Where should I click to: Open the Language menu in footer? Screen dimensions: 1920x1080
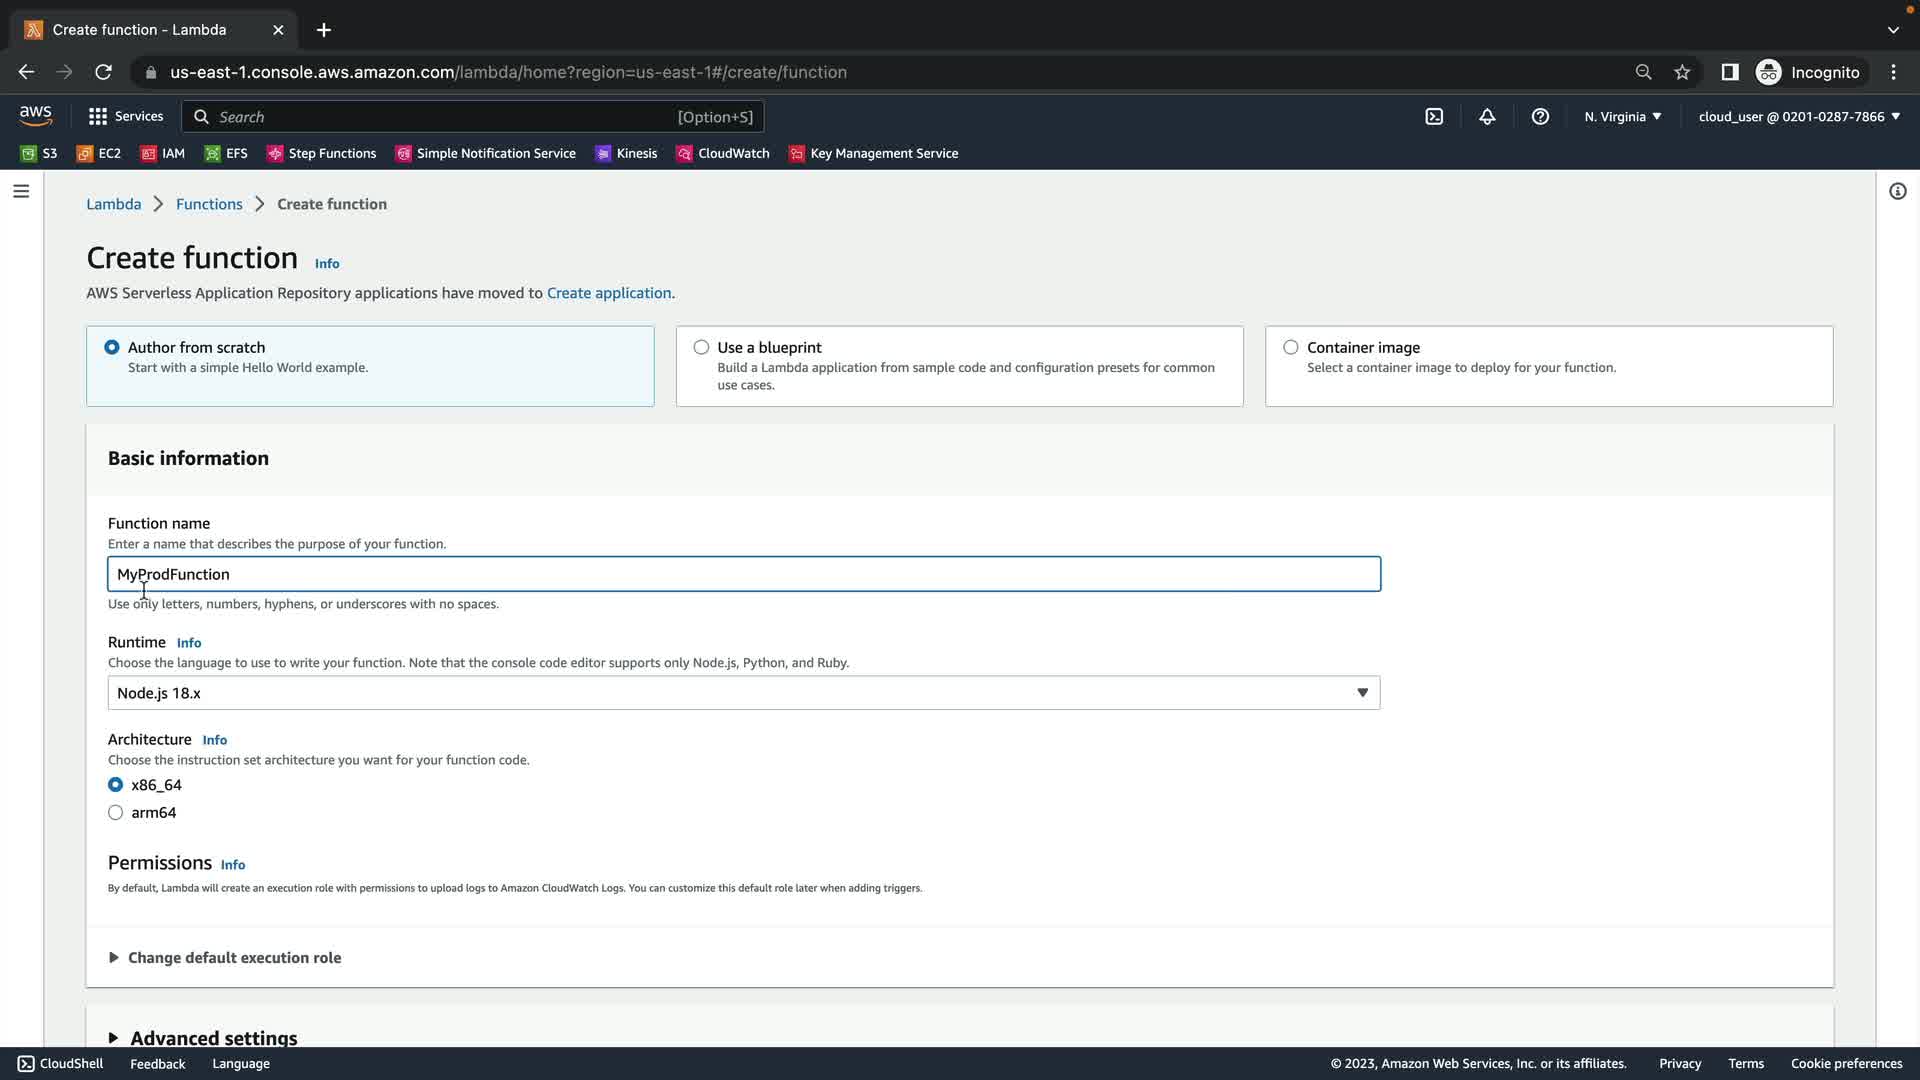pos(241,1063)
